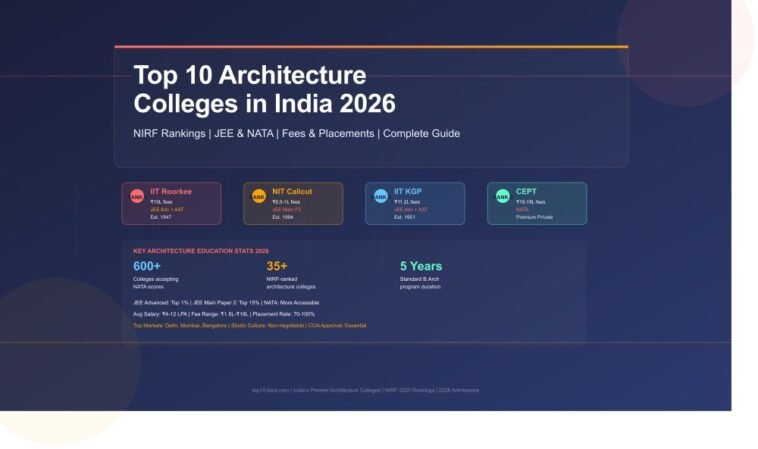The height and width of the screenshot is (449, 758).
Task: Click "Standard B.Arch program duration" caption
Action: 420,283
